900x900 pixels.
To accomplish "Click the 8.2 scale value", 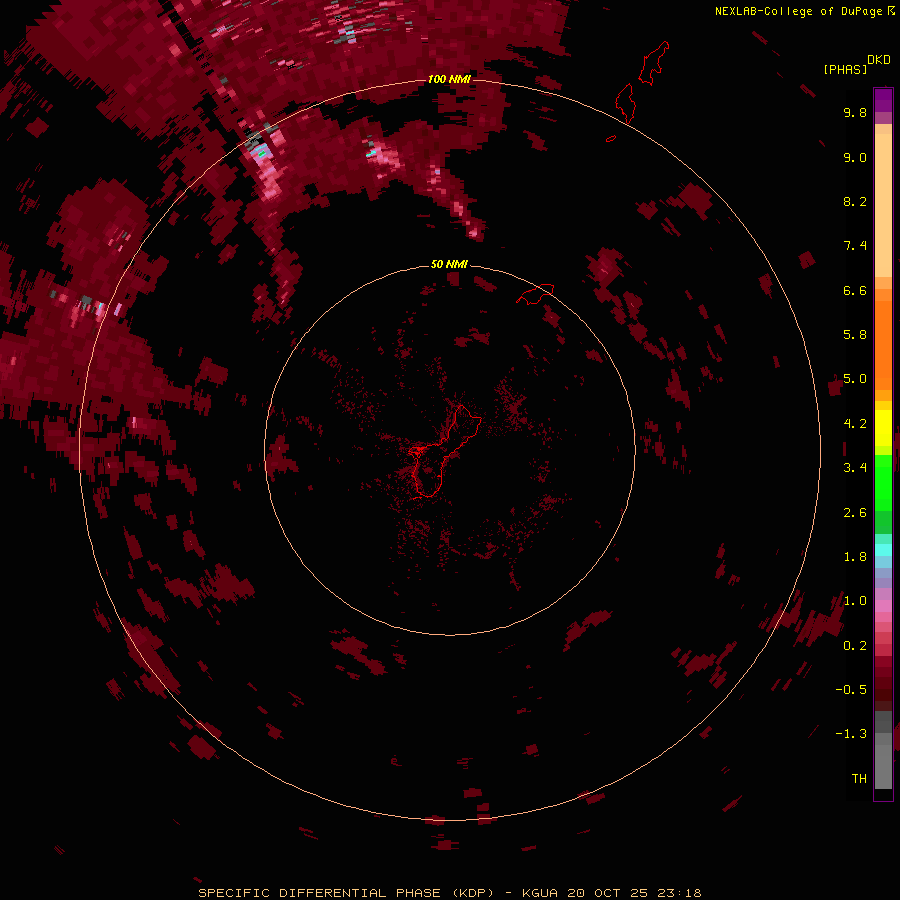I will 855,201.
